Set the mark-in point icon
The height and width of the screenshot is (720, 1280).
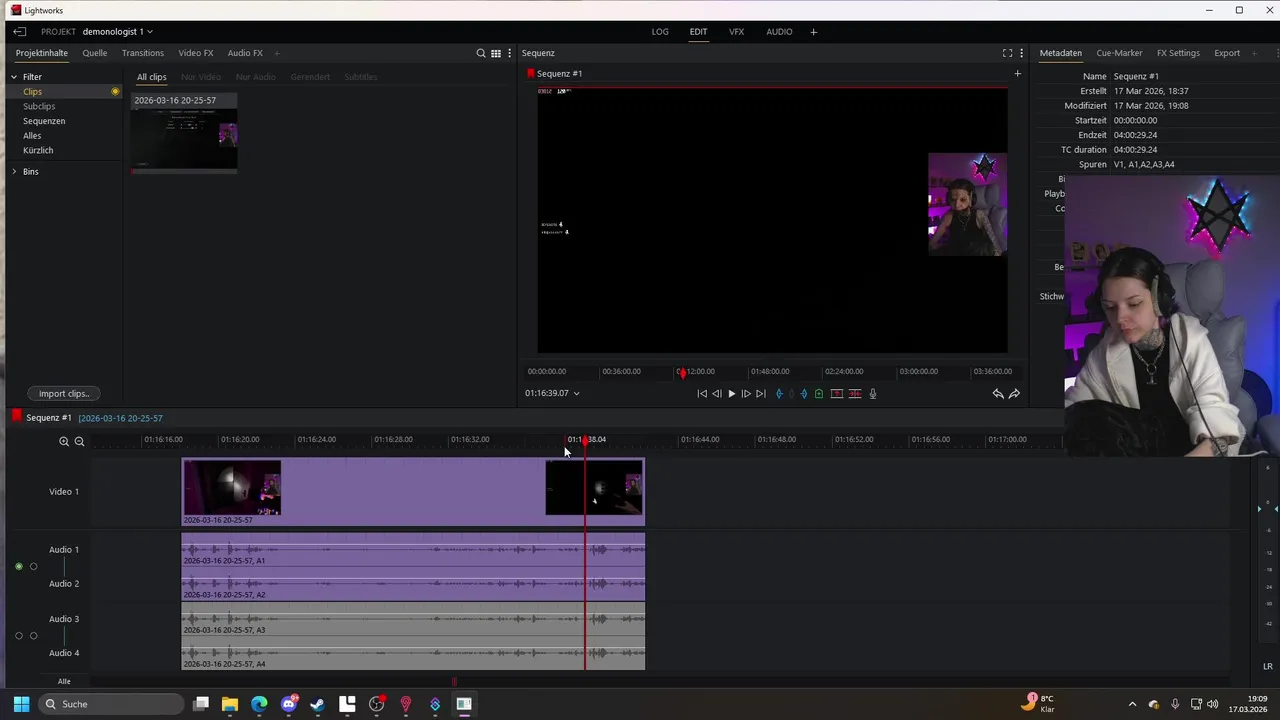[x=779, y=394]
